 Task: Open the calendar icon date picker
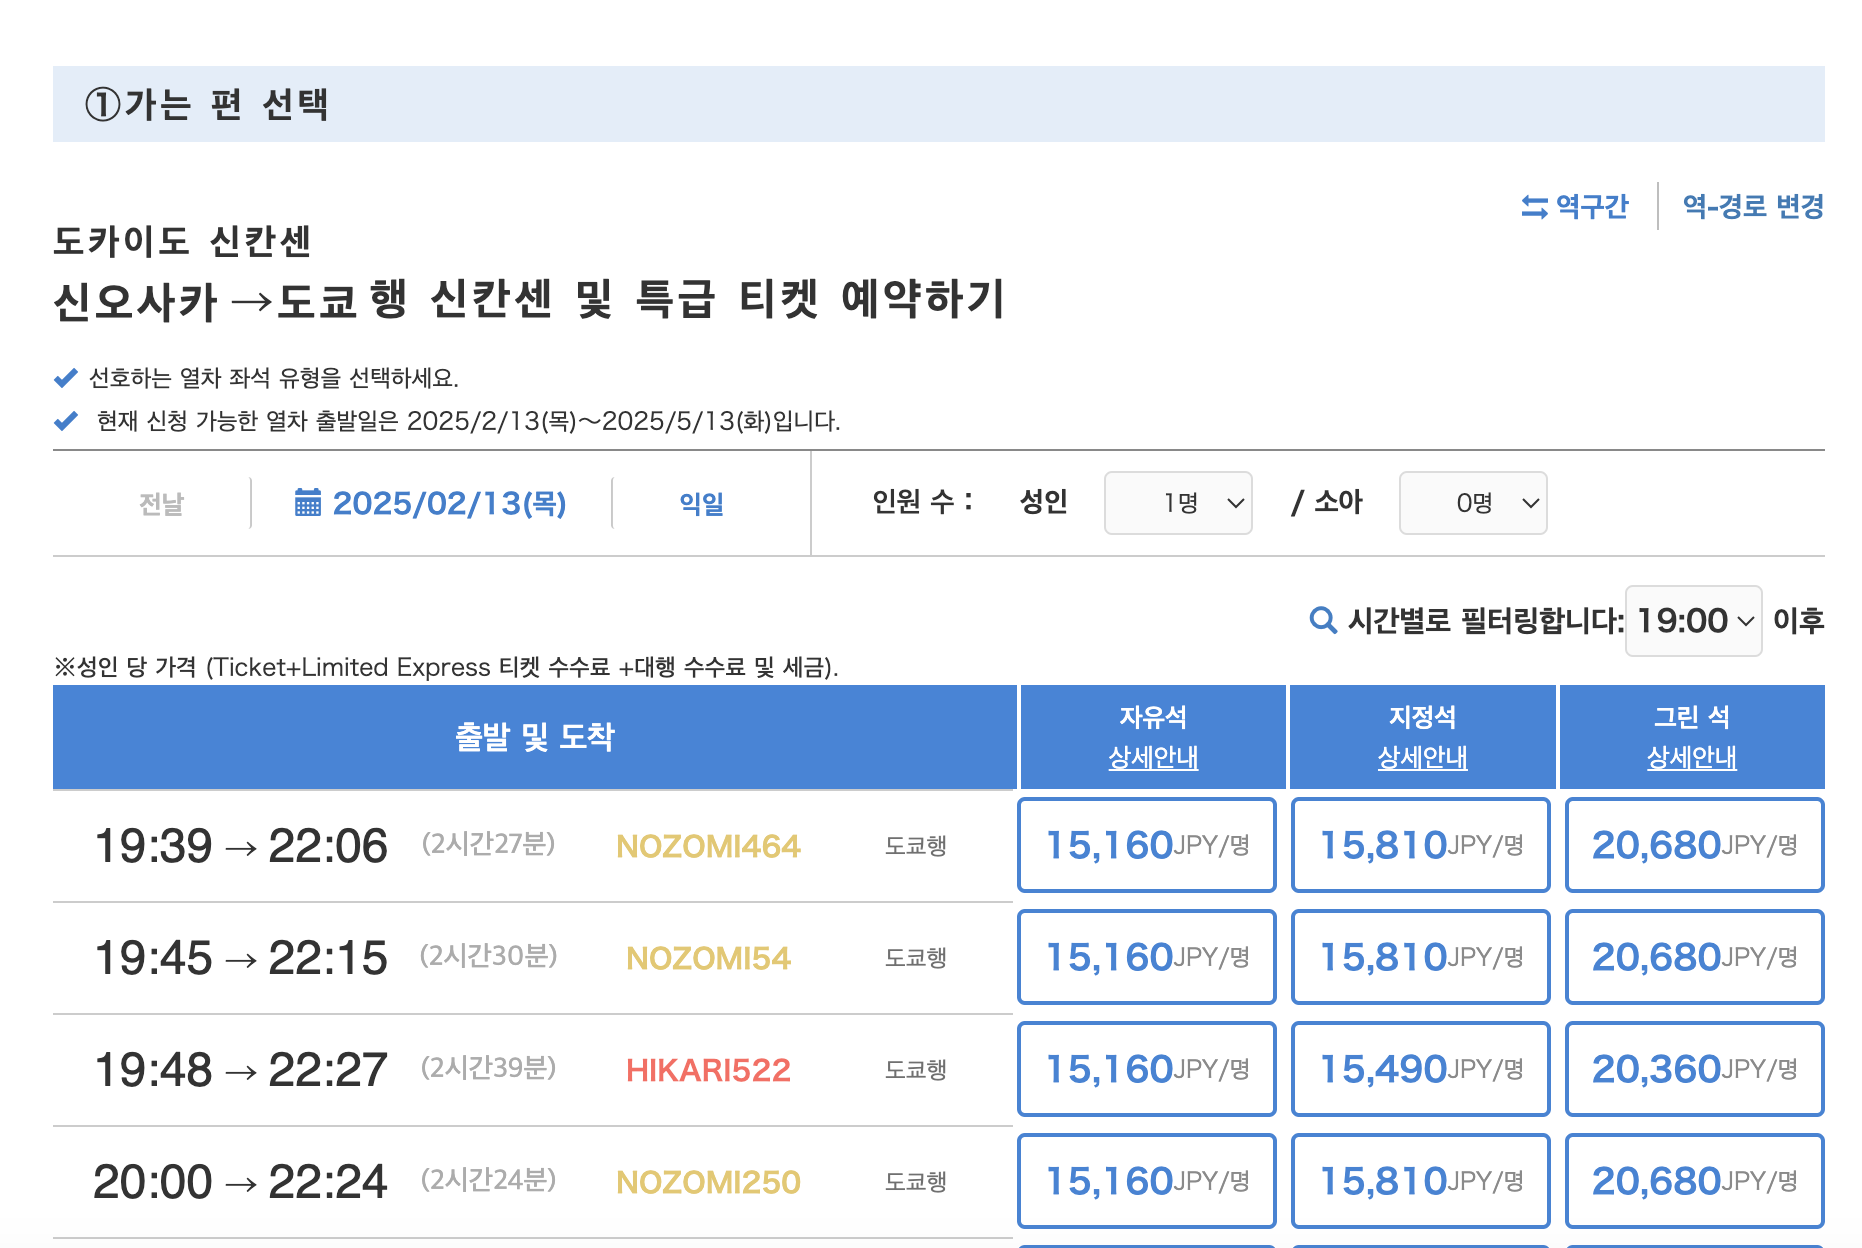click(308, 502)
